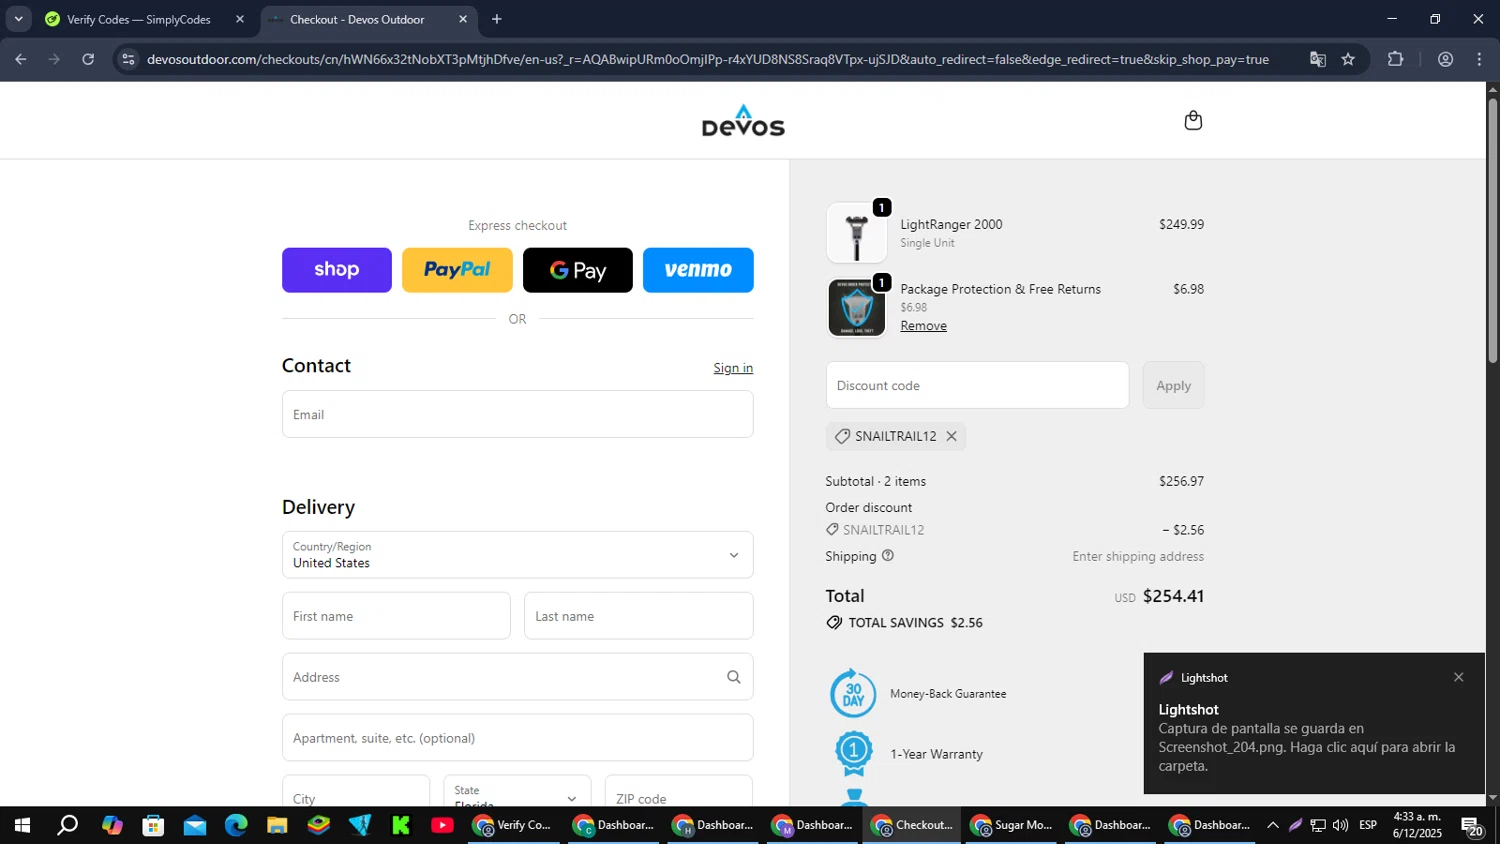Switch to the Sugar Mo... taskbar window

point(1012,825)
